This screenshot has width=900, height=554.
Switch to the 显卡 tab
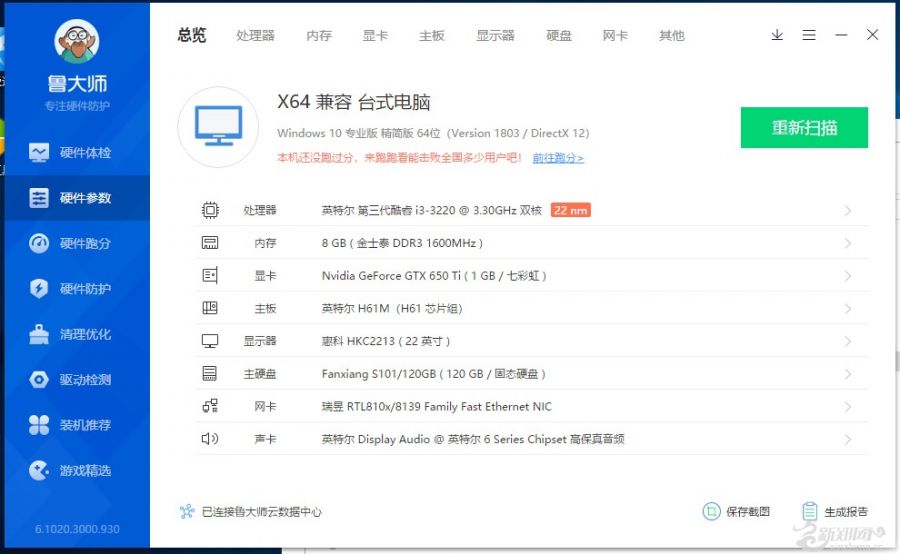coord(375,36)
